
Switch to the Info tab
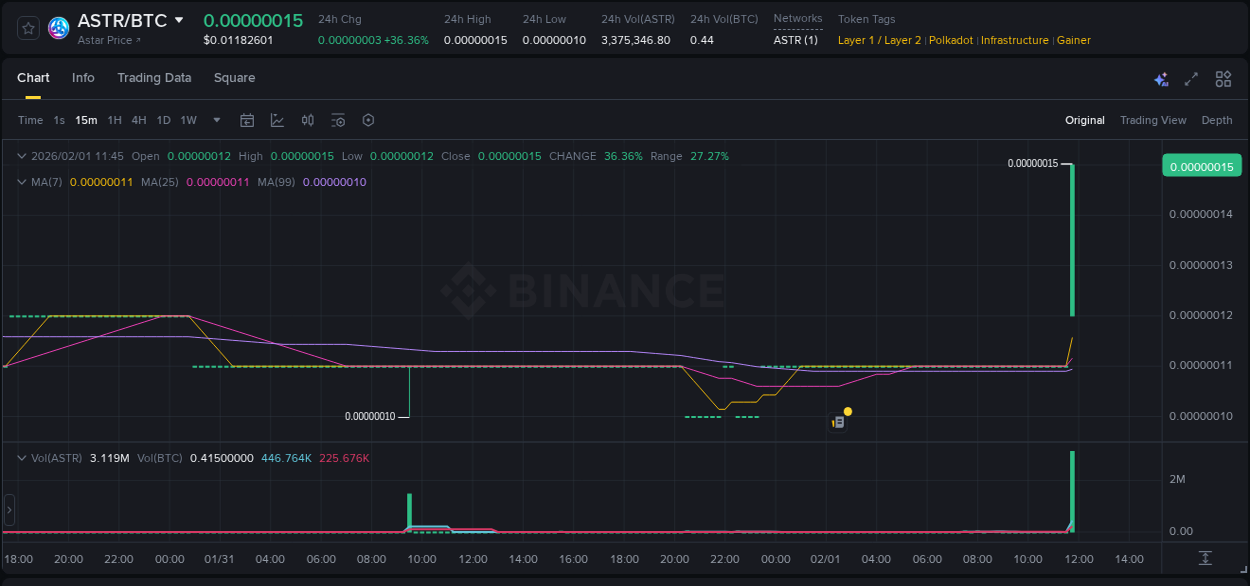83,77
